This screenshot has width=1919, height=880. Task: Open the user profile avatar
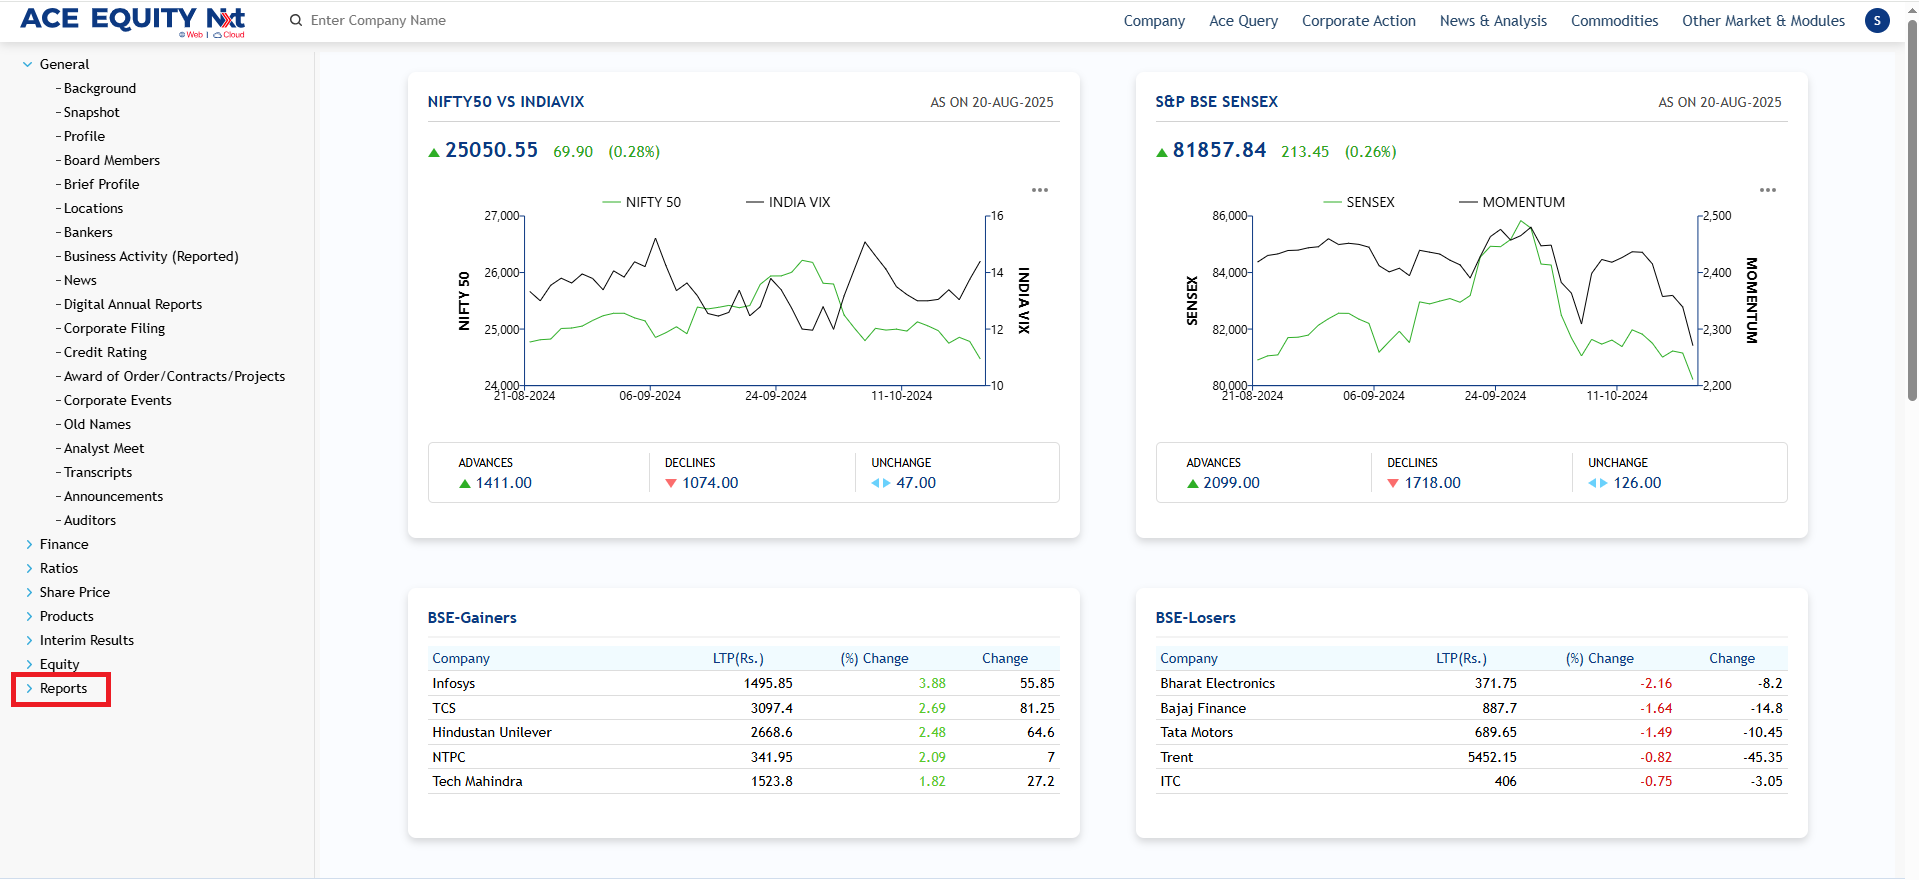click(1877, 20)
